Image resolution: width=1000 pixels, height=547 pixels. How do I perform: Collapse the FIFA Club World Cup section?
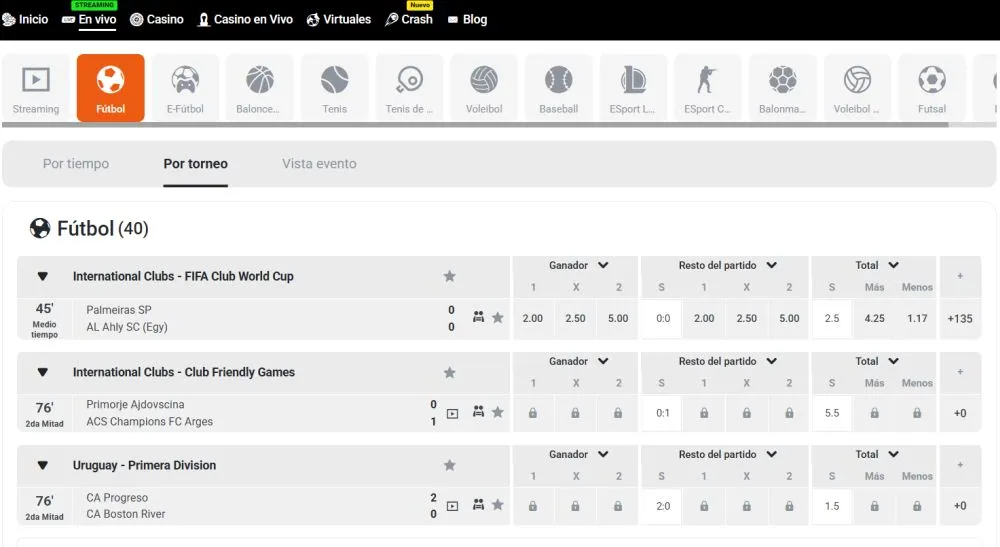[42, 277]
